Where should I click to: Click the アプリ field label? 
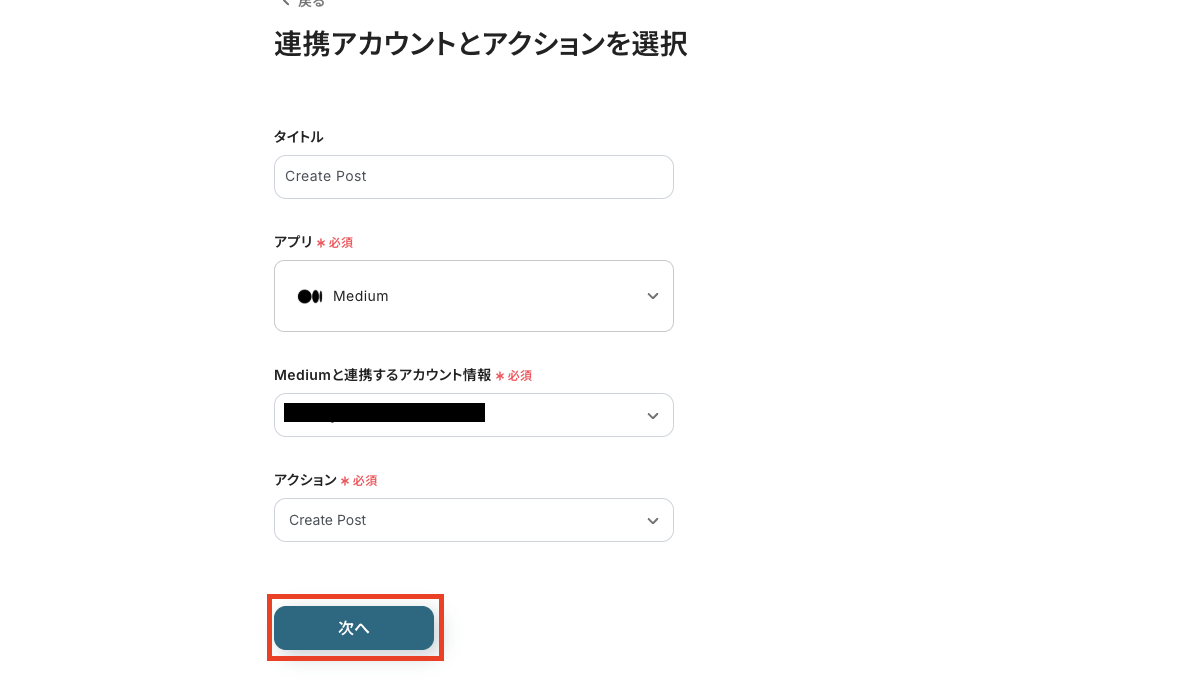point(293,242)
